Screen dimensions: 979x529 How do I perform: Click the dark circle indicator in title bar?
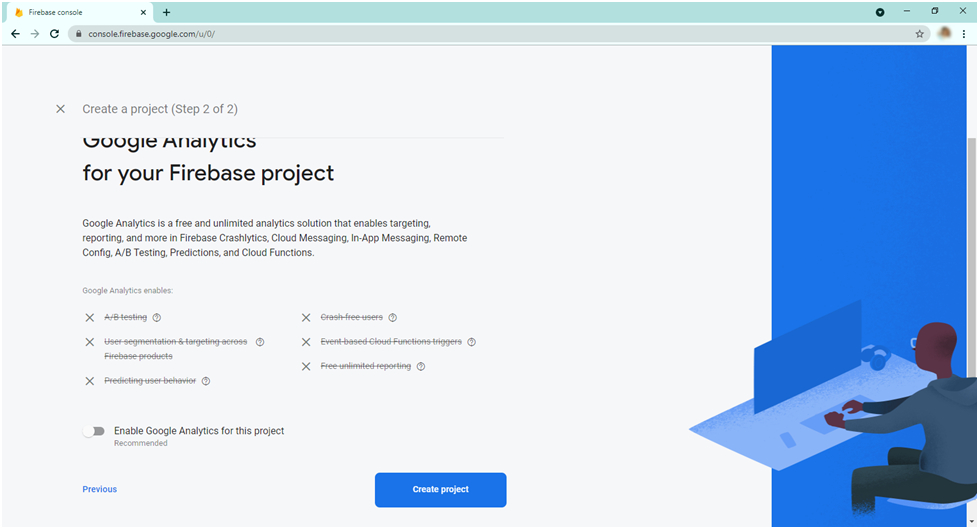880,12
